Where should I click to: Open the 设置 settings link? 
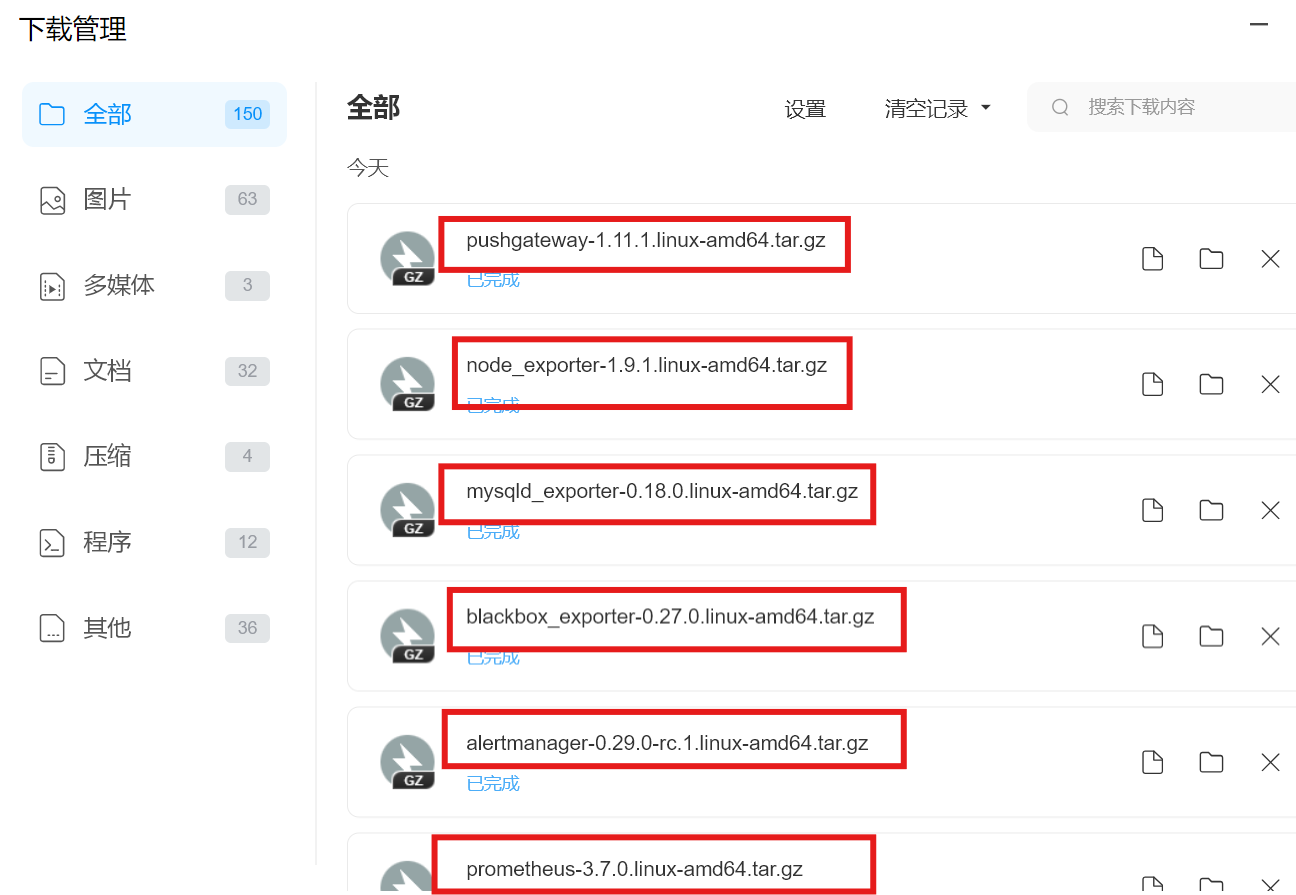[x=805, y=109]
